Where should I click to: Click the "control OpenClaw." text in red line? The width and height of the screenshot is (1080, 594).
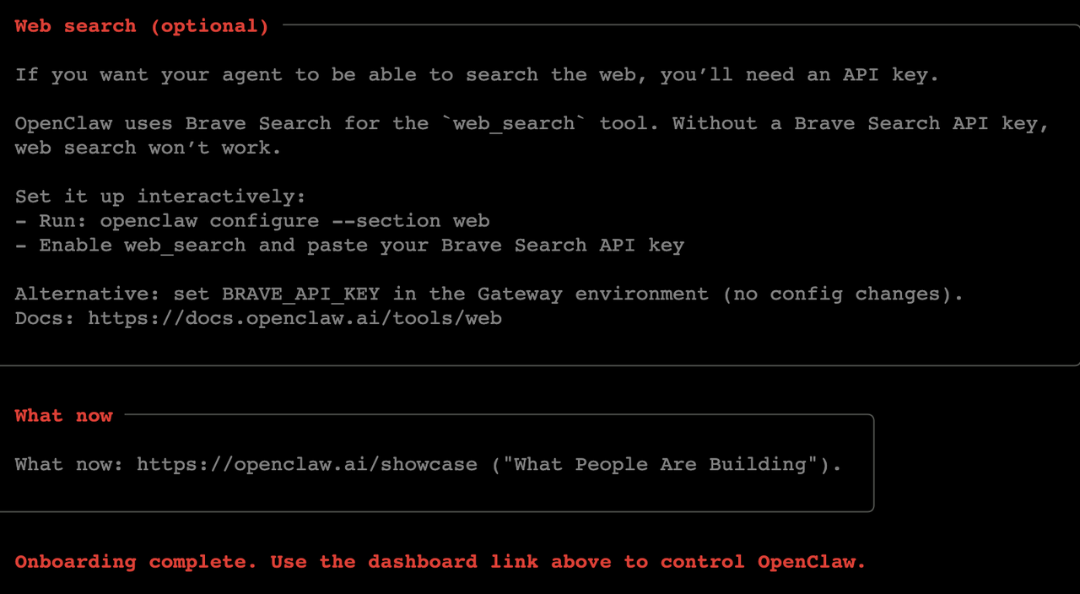762,562
